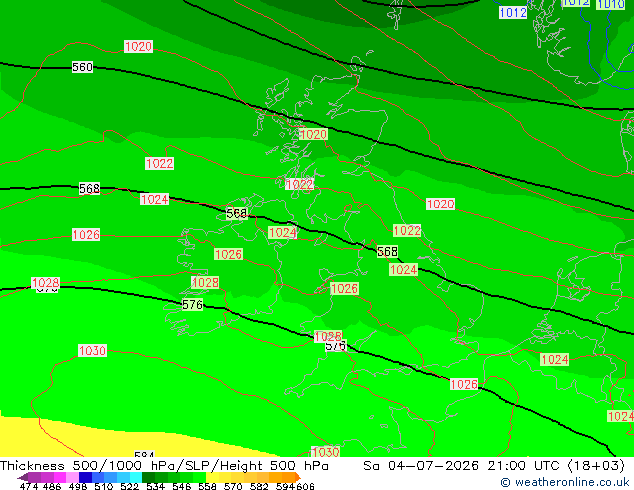Click the orange arrow tip of the legend
The width and height of the screenshot is (634, 490).
click(x=298, y=477)
